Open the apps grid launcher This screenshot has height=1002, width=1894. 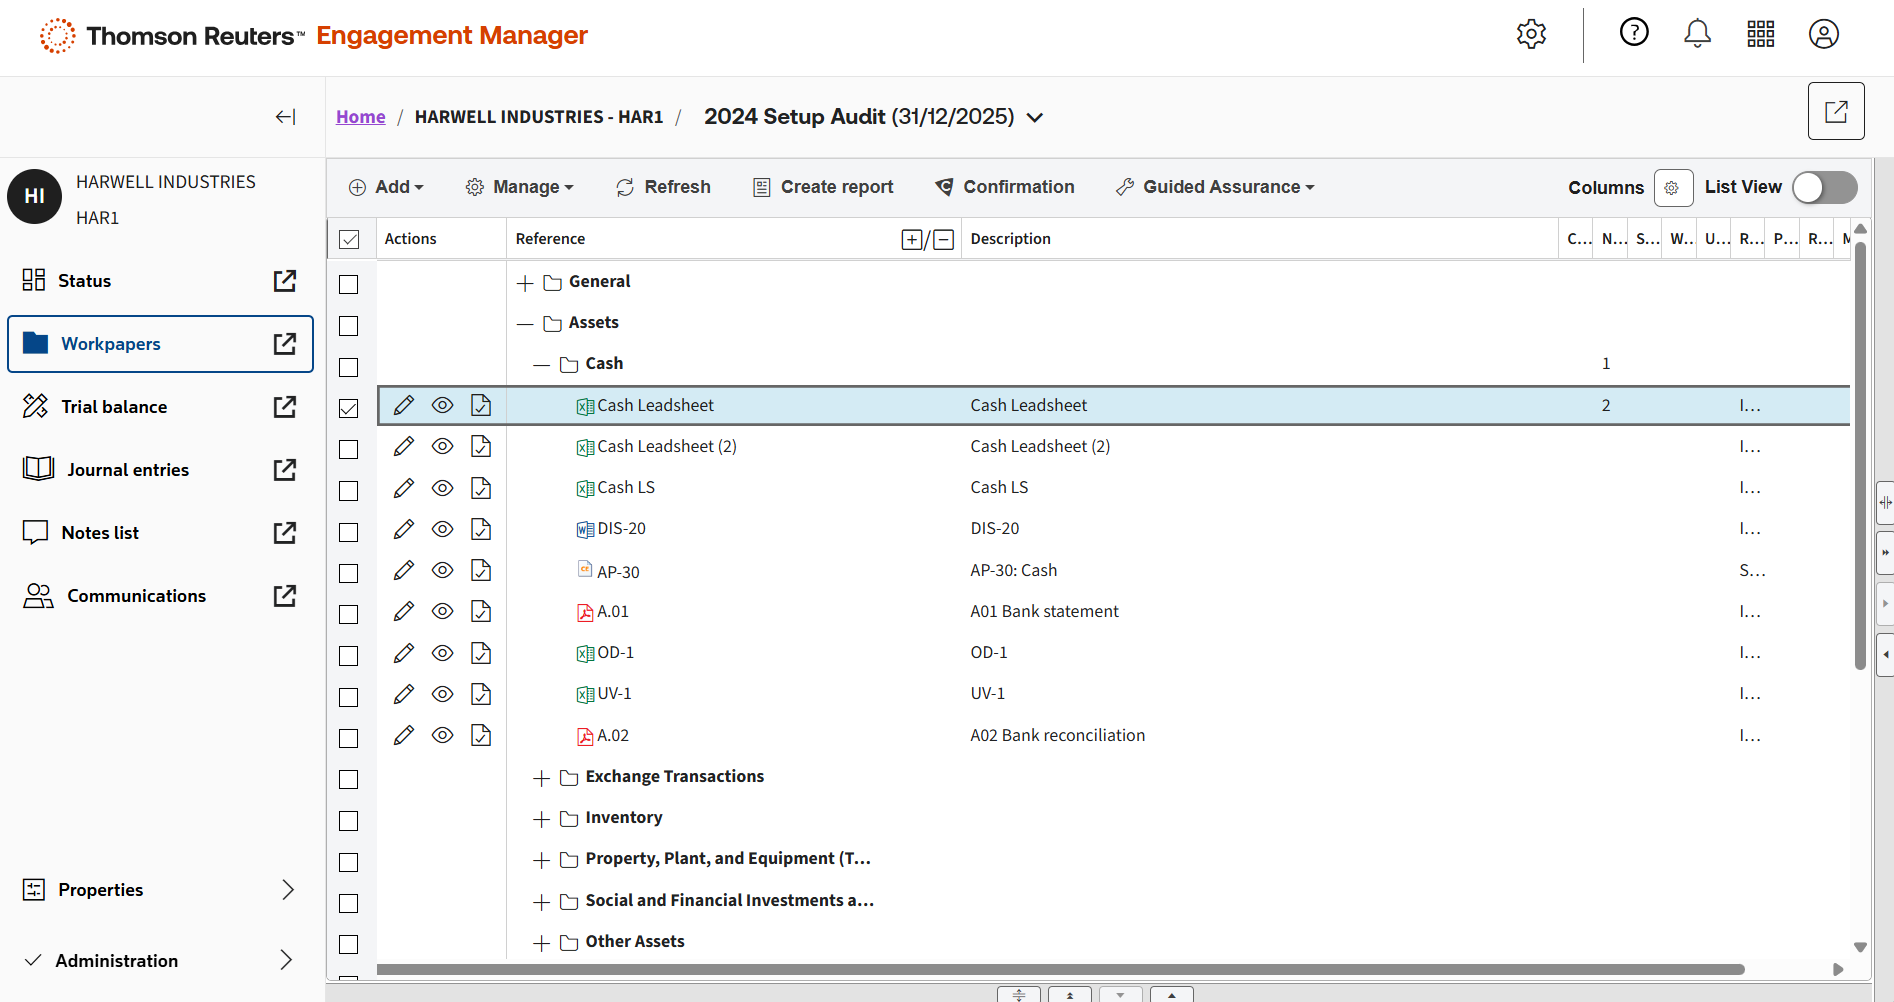click(x=1760, y=34)
